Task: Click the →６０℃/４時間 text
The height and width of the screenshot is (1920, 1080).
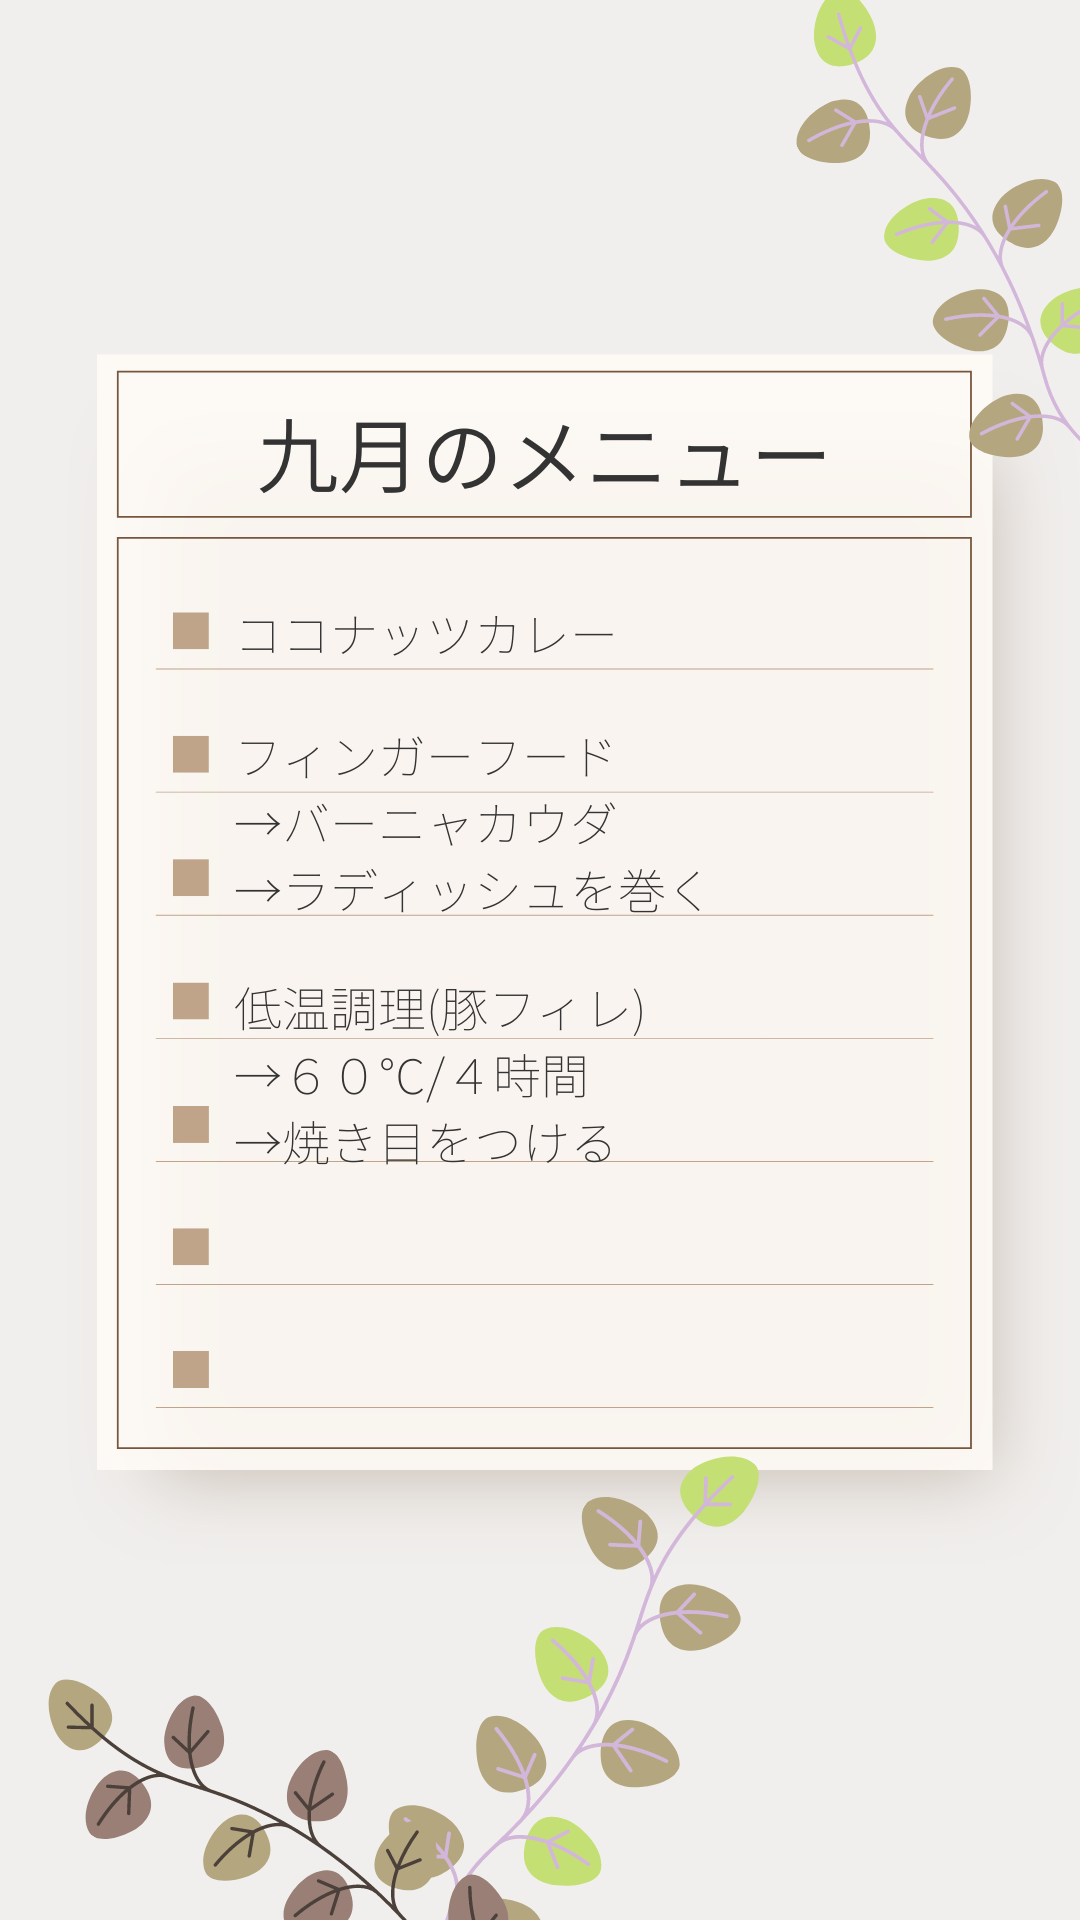Action: 412,1077
